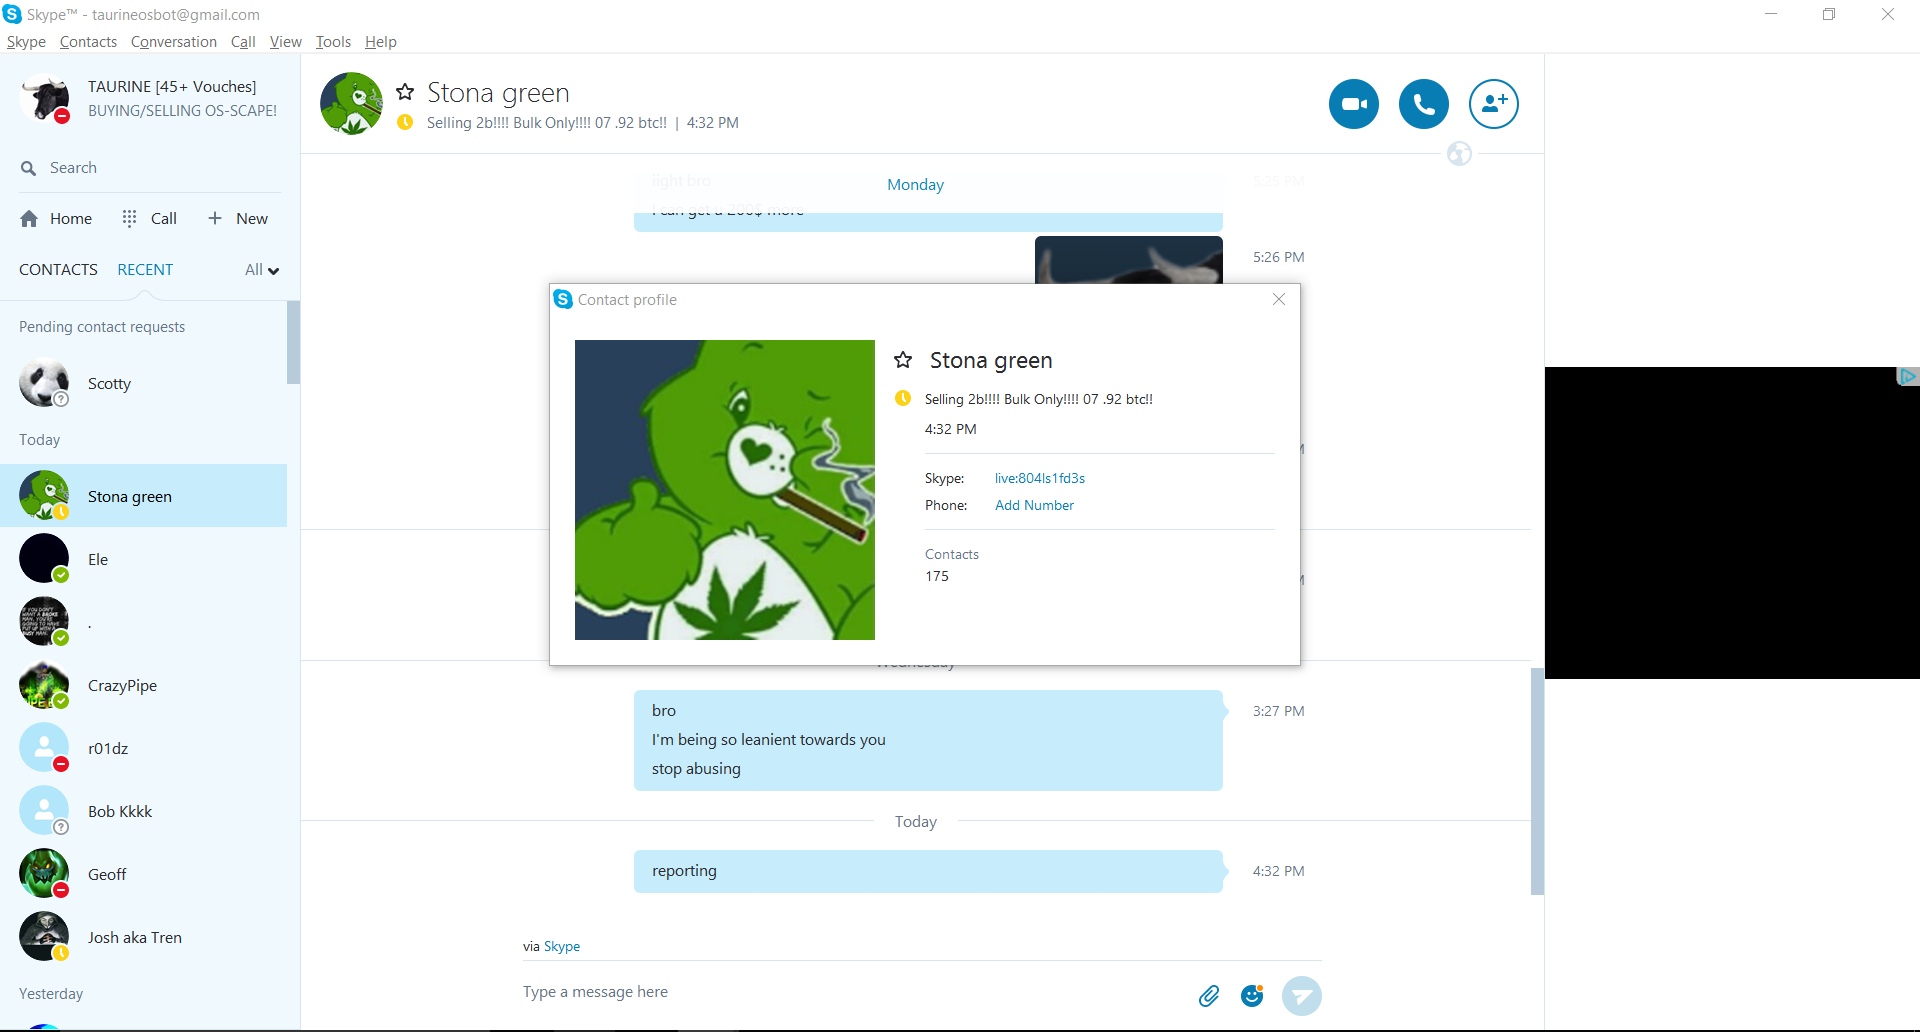Click the contacts count 175 in the profile
Viewport: 1920px width, 1032px height.
pyautogui.click(x=937, y=576)
